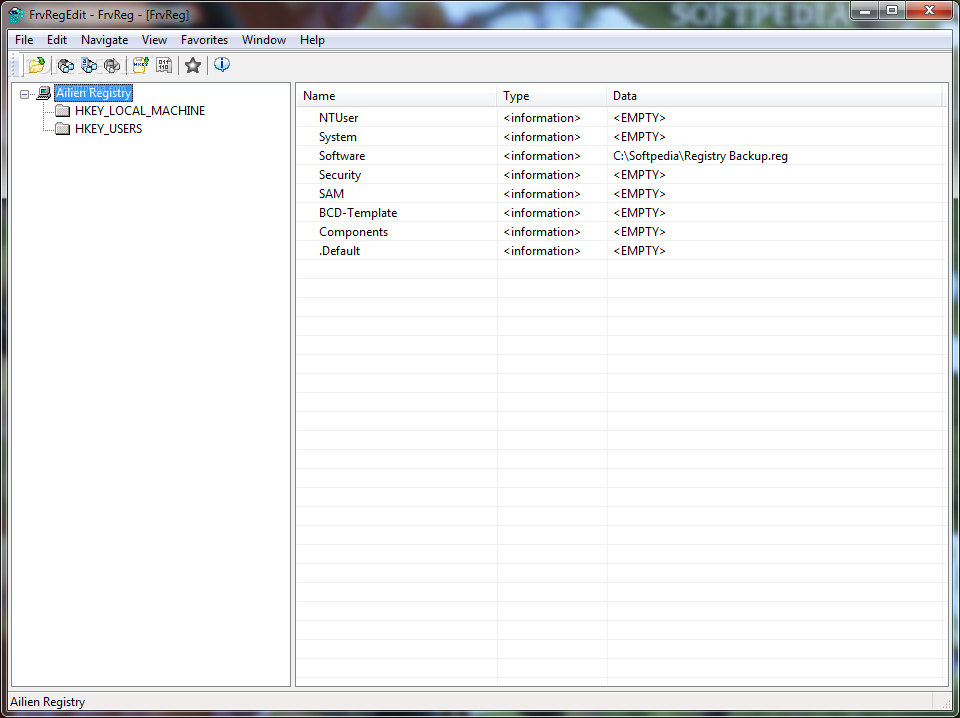Select the System row

click(x=620, y=136)
